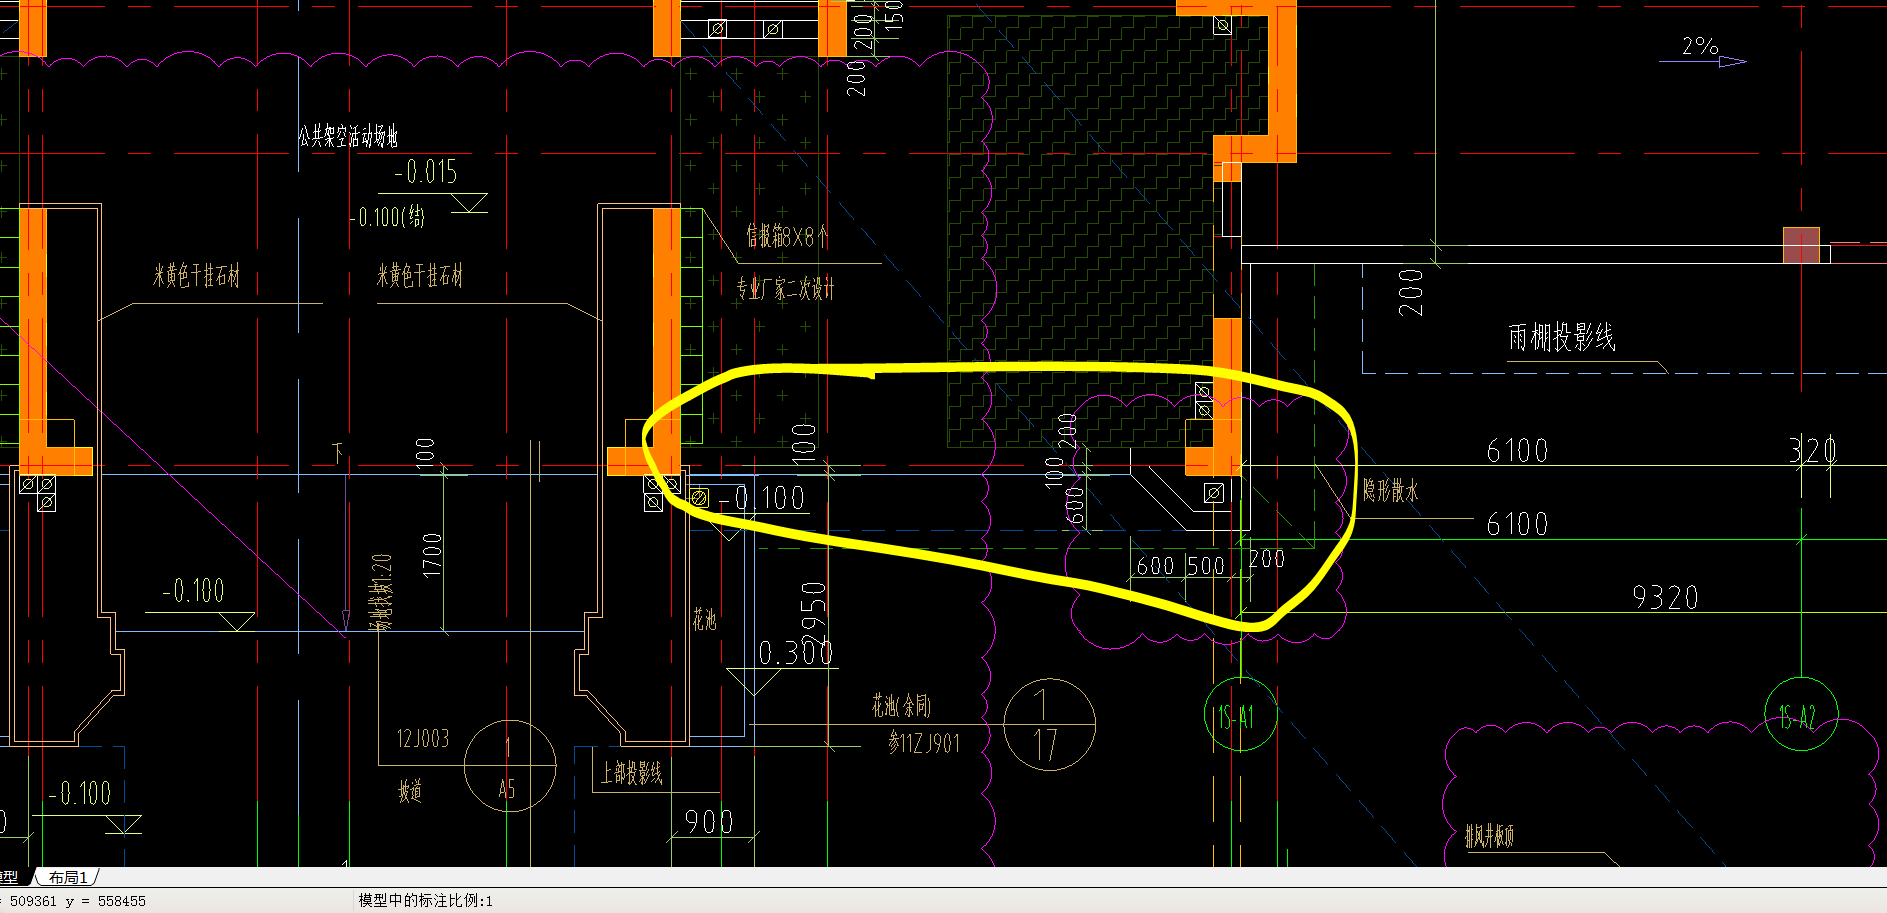Select the 320 dimension text

pos(1813,450)
